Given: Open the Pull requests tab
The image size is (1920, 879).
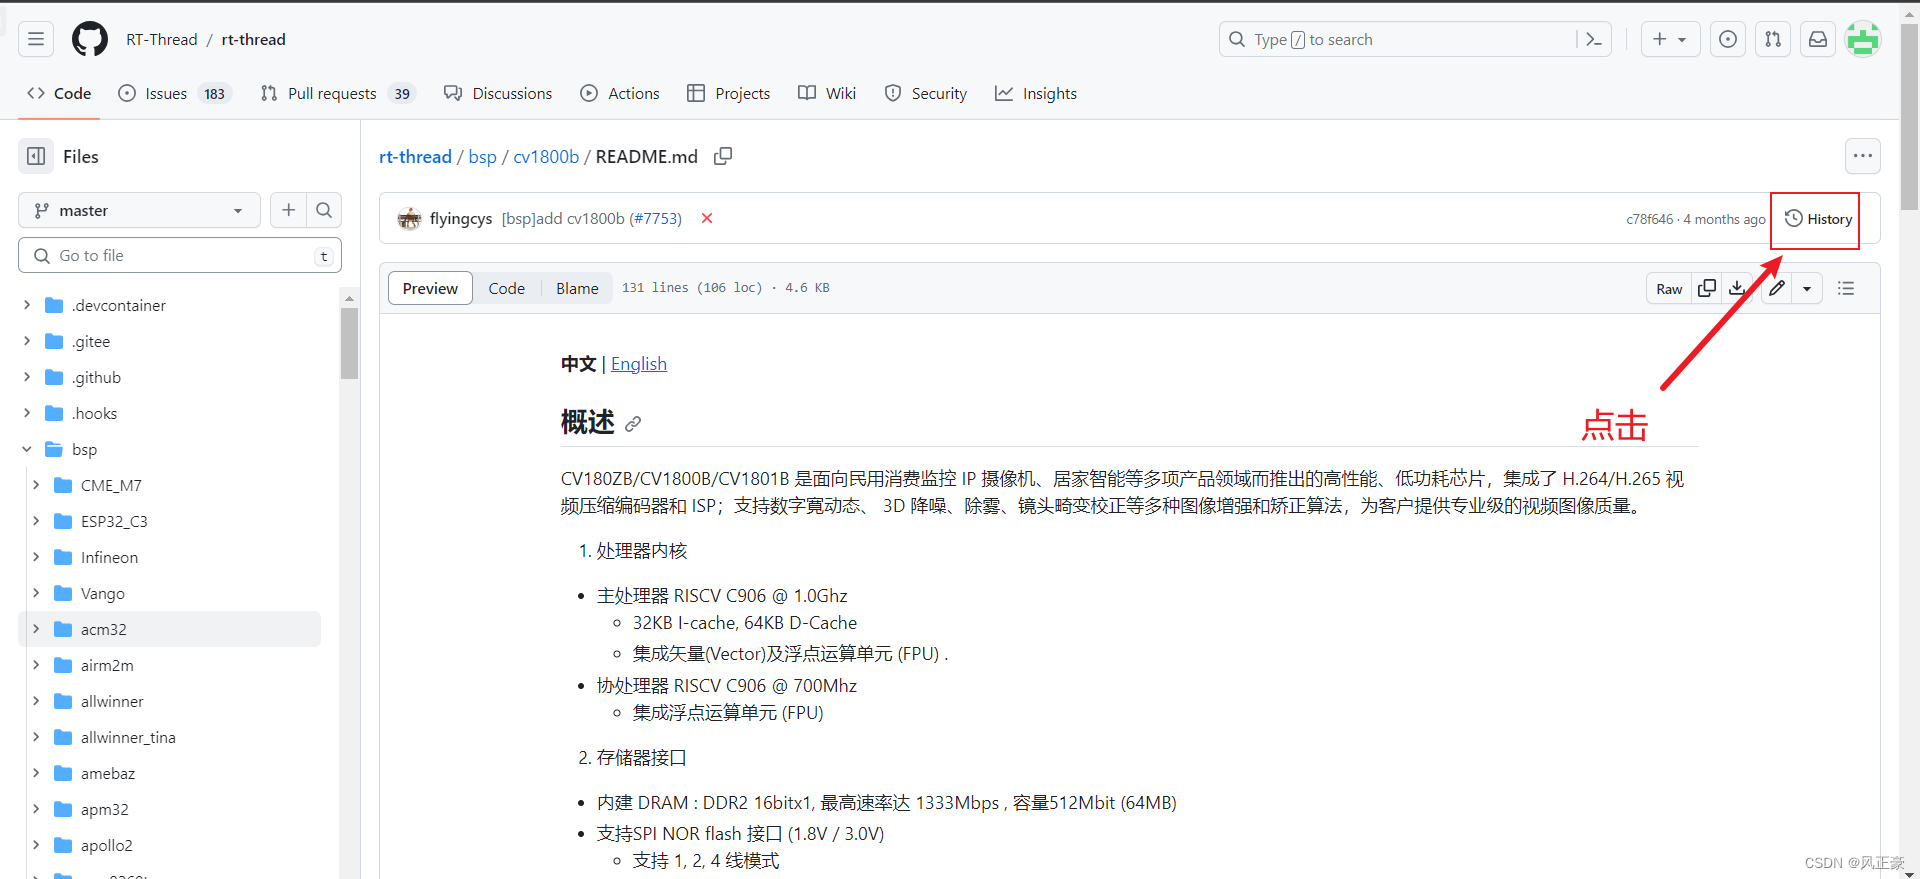Looking at the screenshot, I should click(x=338, y=93).
